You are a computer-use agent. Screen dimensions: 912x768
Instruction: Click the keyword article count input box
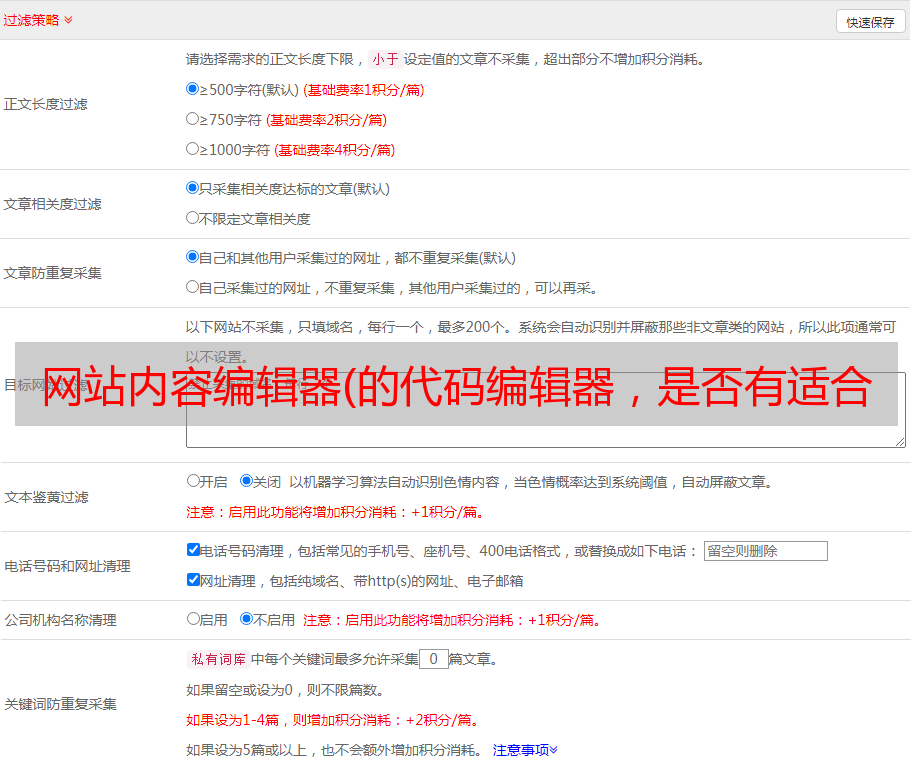pyautogui.click(x=433, y=659)
